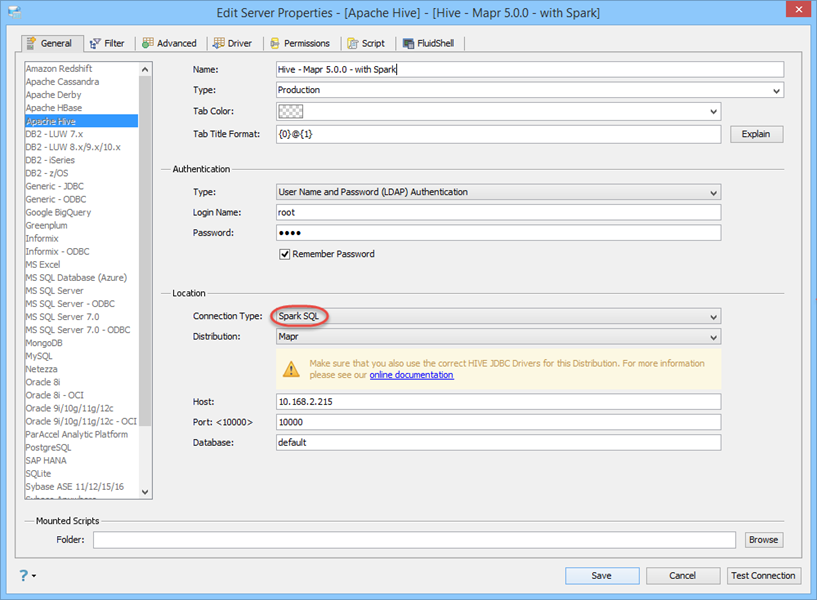Image resolution: width=817 pixels, height=600 pixels.
Task: Click the server list vertical scrollbar thumb
Action: tap(145, 251)
